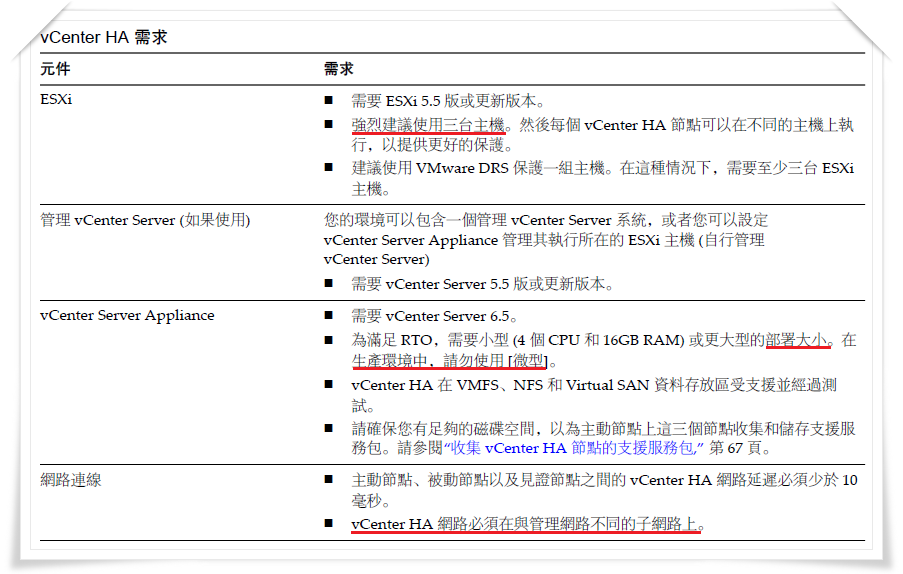Click text '需要 vCenter Server 5.5 版或更新版本'

point(478,284)
